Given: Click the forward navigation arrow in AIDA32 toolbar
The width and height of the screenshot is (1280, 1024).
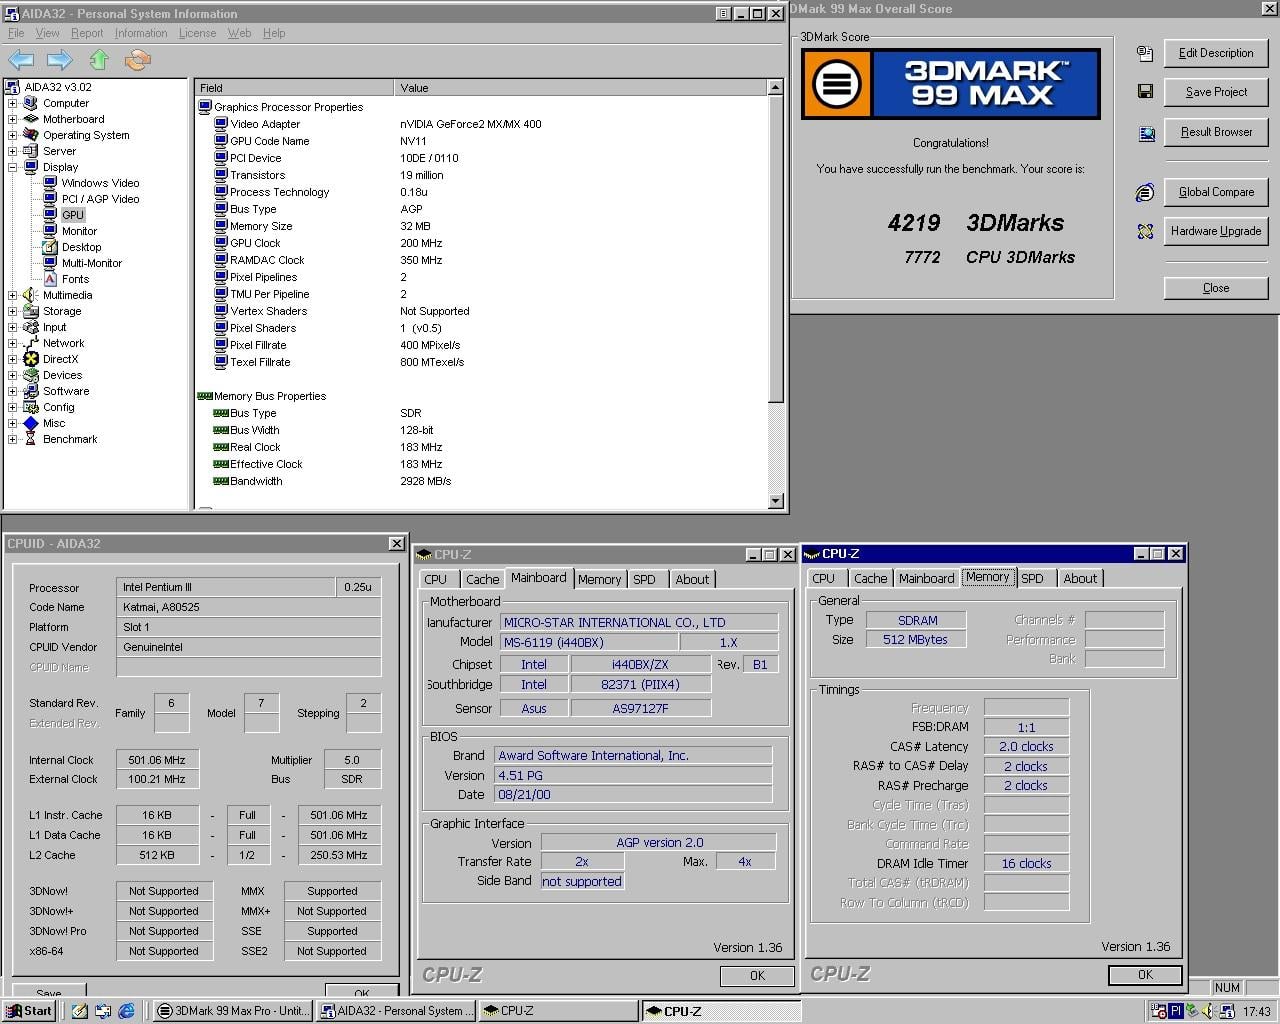Looking at the screenshot, I should click(60, 60).
